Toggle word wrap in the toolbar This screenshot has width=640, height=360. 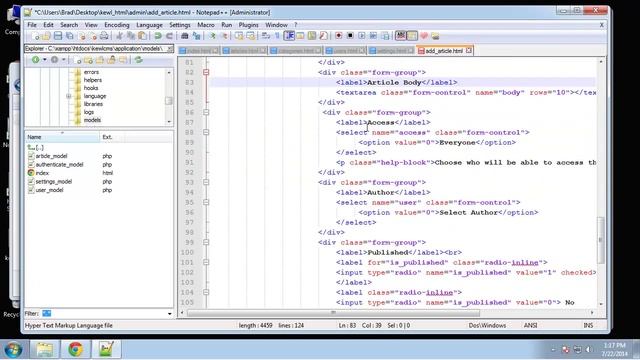click(266, 36)
